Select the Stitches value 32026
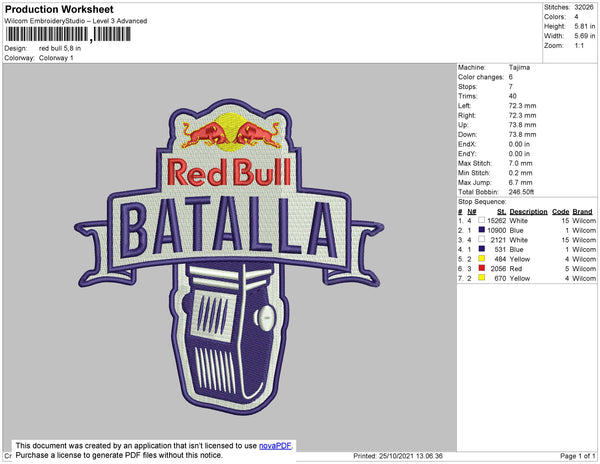 584,7
